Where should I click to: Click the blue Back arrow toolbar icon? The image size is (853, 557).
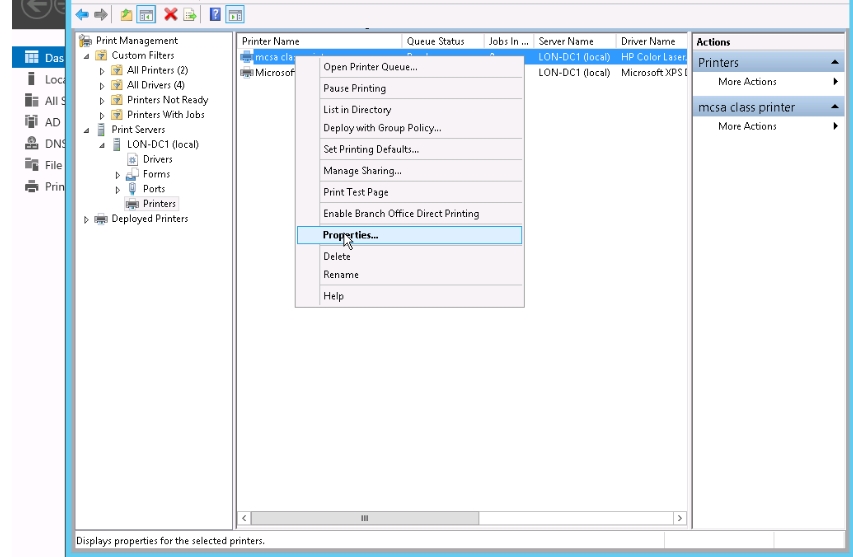click(x=82, y=15)
